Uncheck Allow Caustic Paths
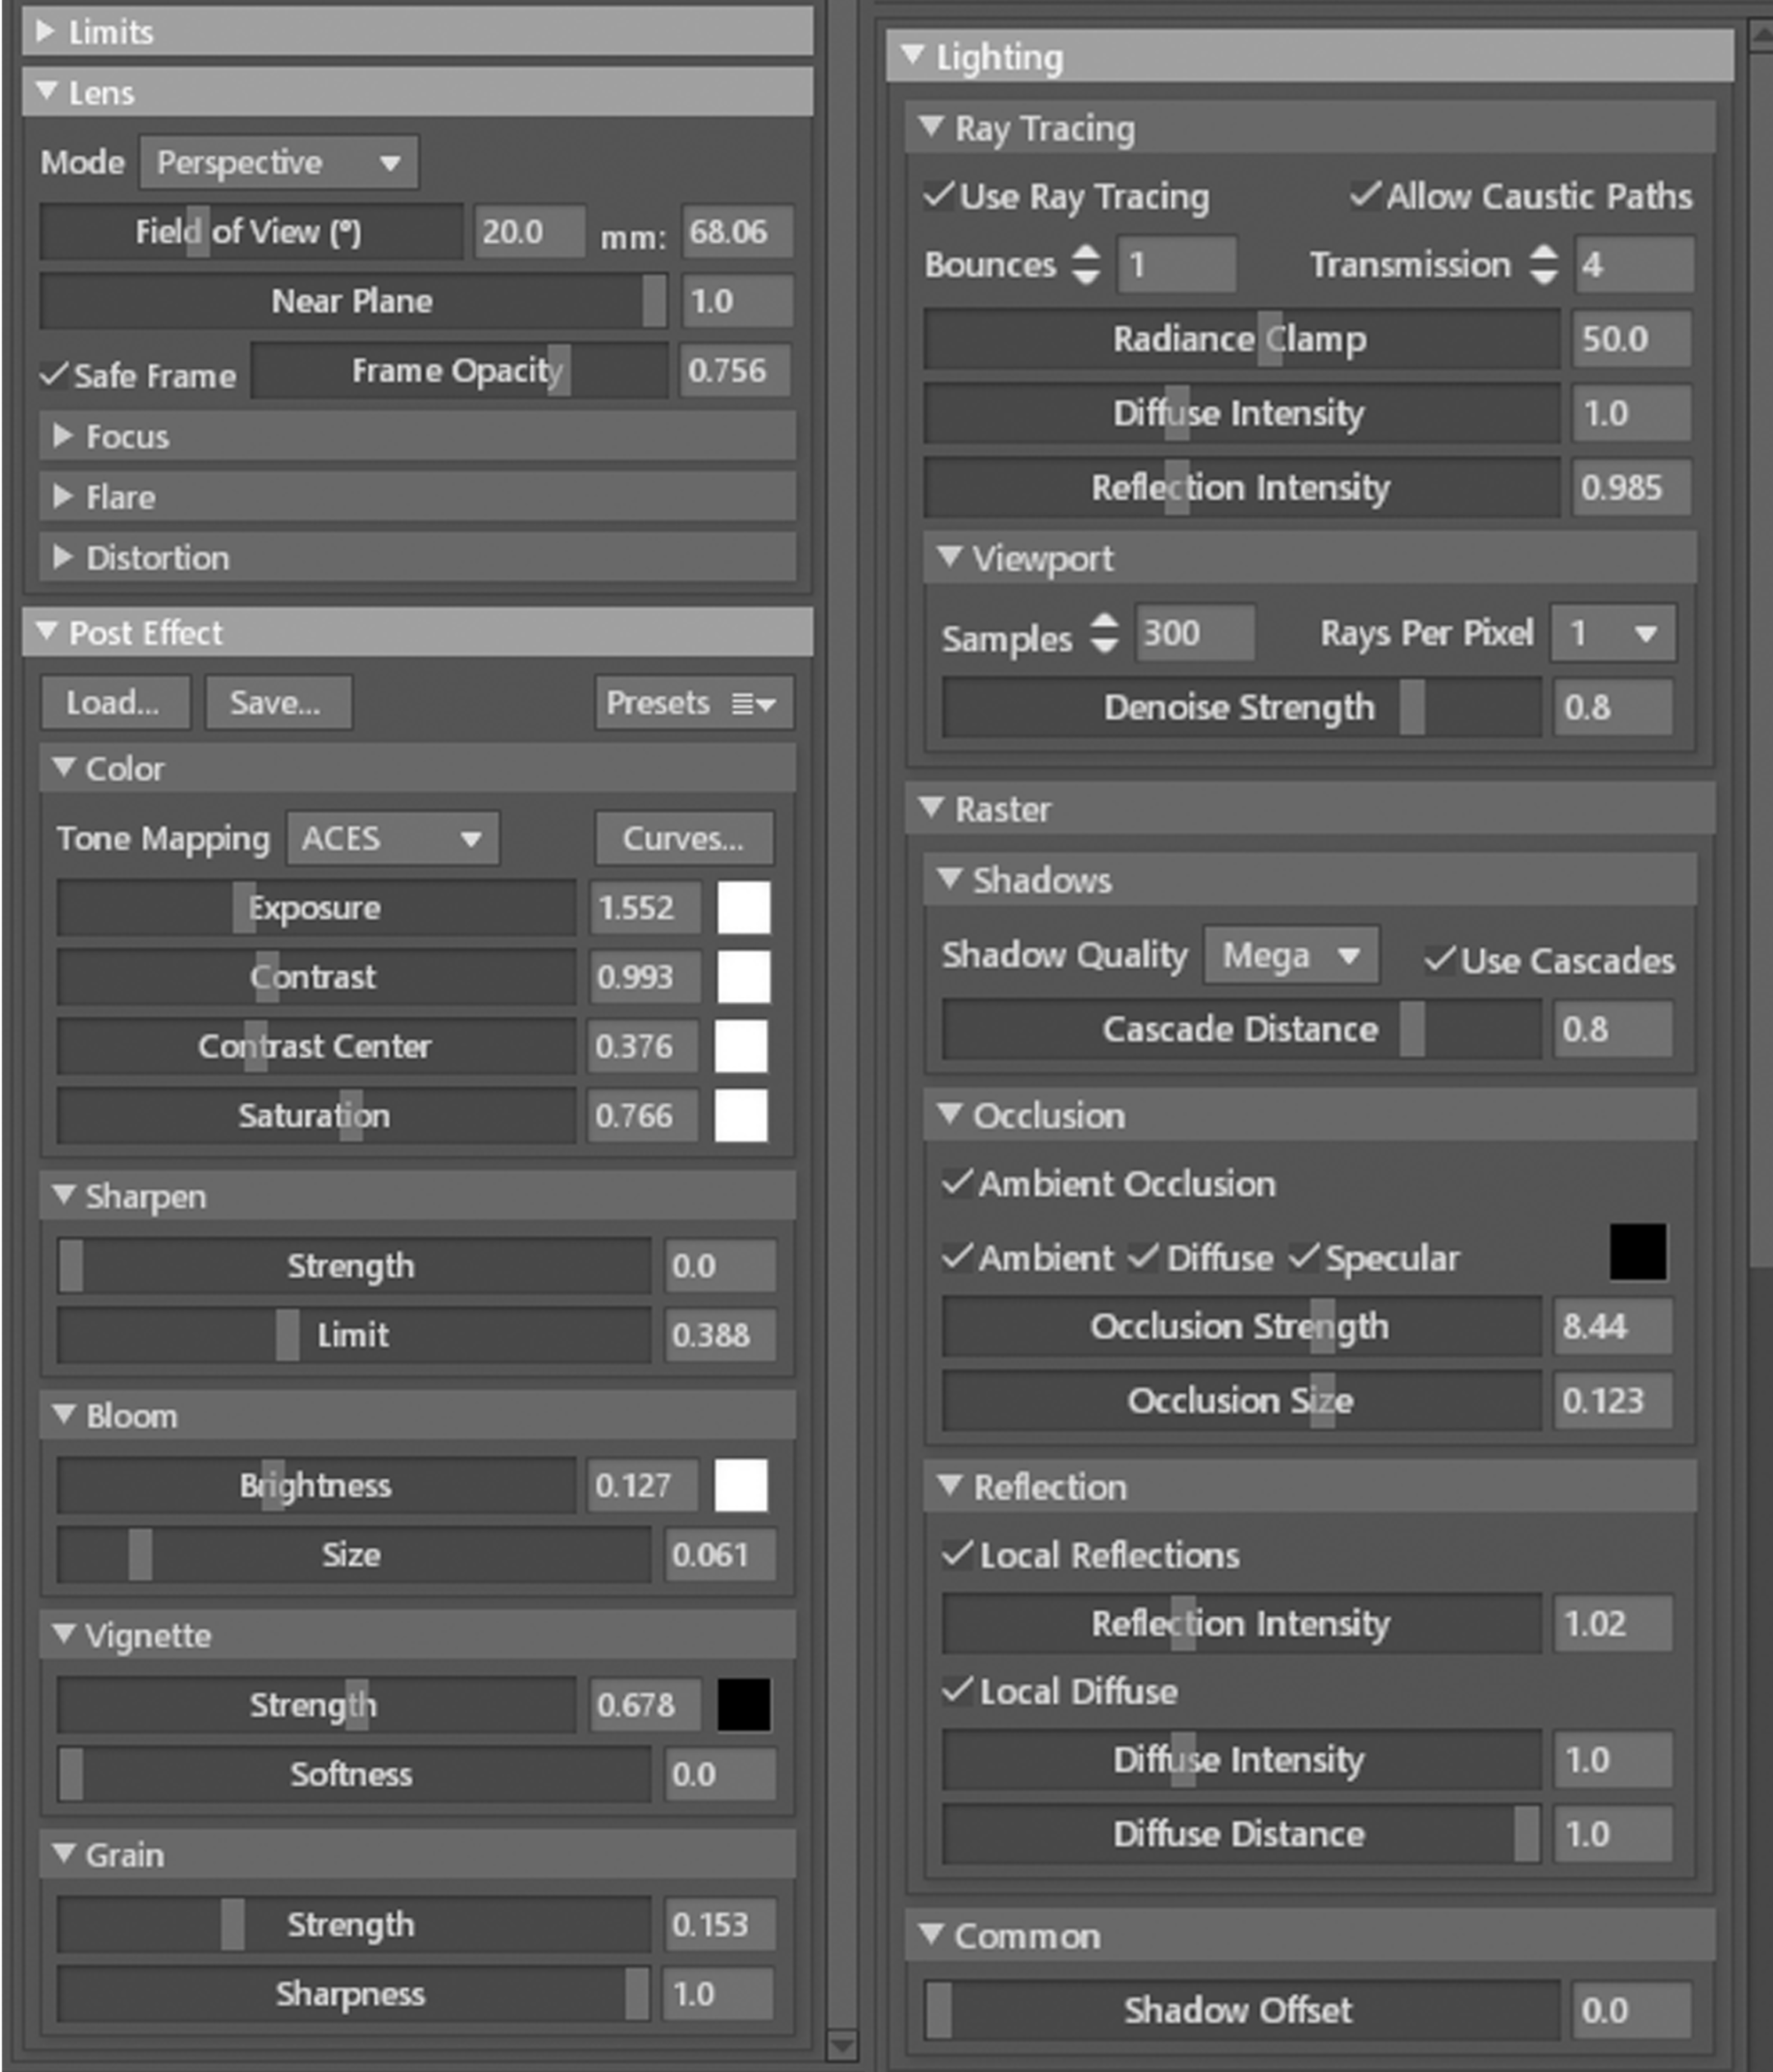Viewport: 1773px width, 2072px height. point(1365,195)
